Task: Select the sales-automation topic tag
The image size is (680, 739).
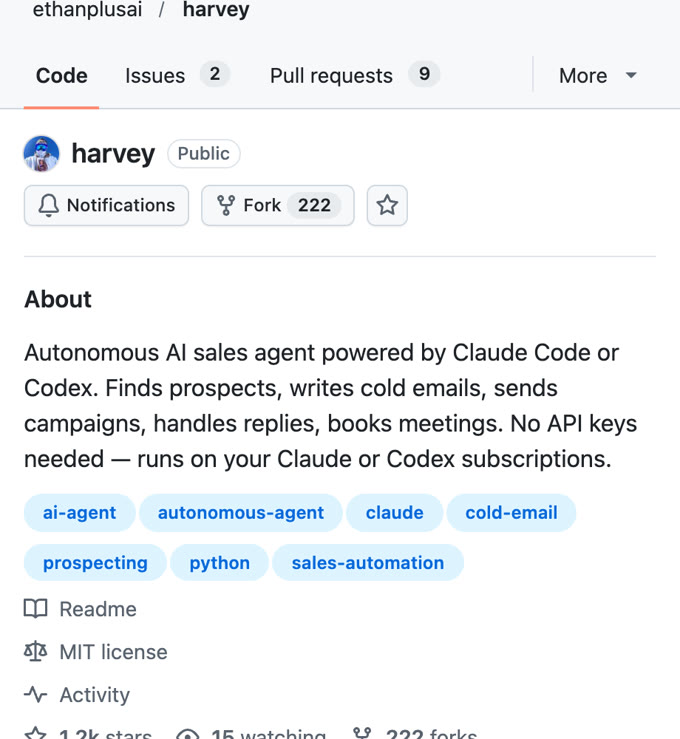Action: (368, 563)
